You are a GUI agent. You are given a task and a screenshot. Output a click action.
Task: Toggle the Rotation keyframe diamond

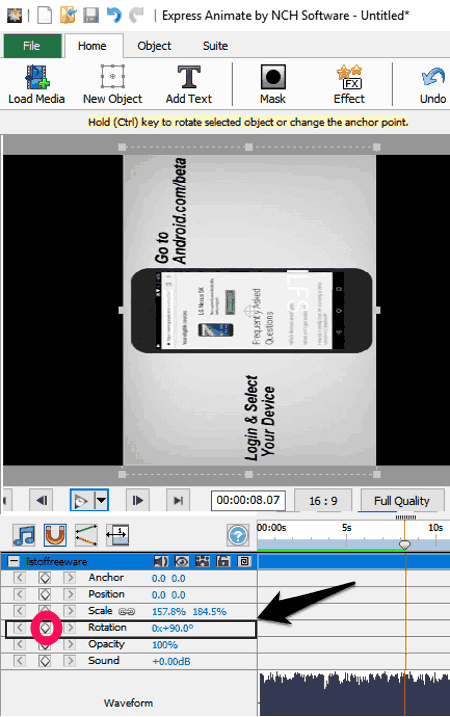coord(44,628)
